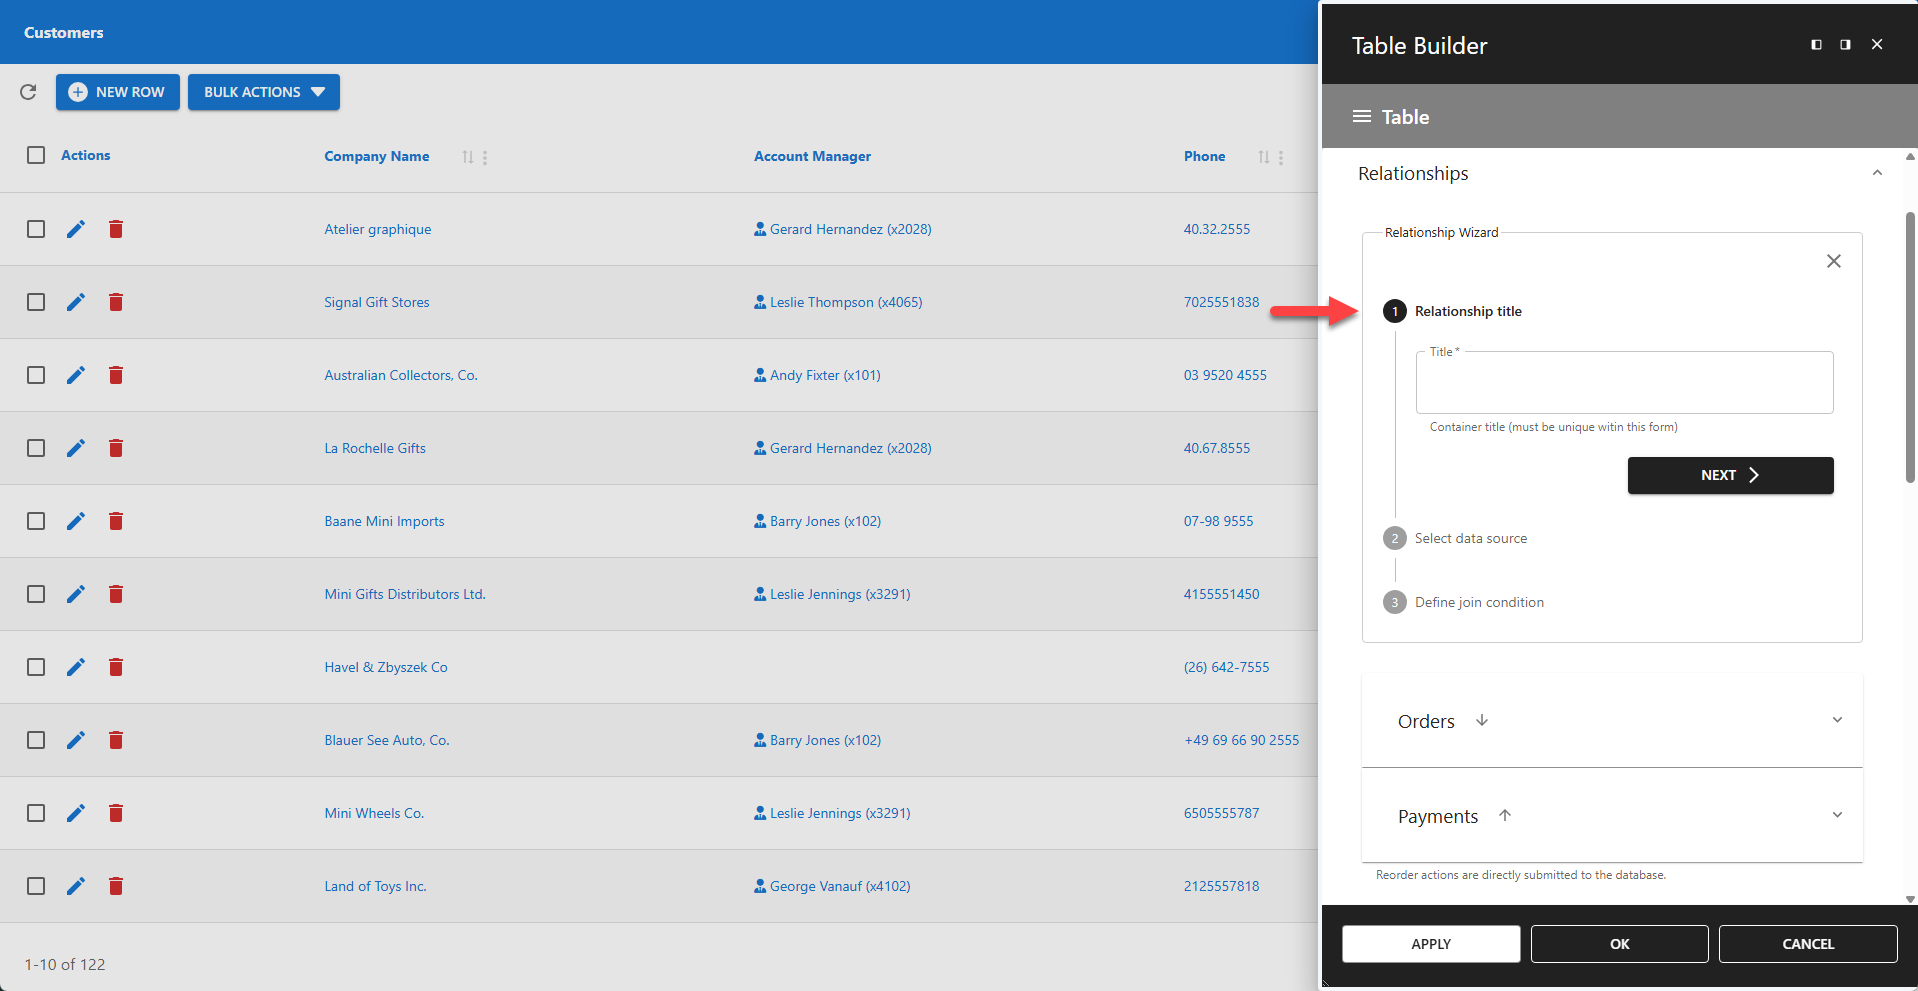Select the Table section header
This screenshot has height=991, width=1918.
point(1403,116)
